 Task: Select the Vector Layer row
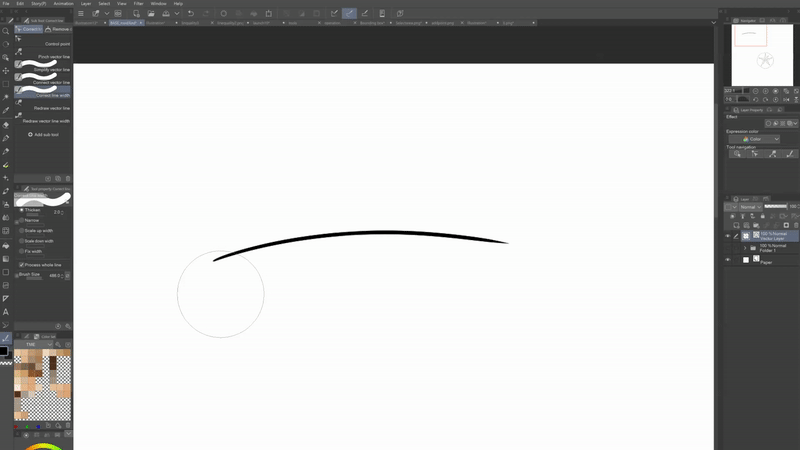tap(769, 236)
